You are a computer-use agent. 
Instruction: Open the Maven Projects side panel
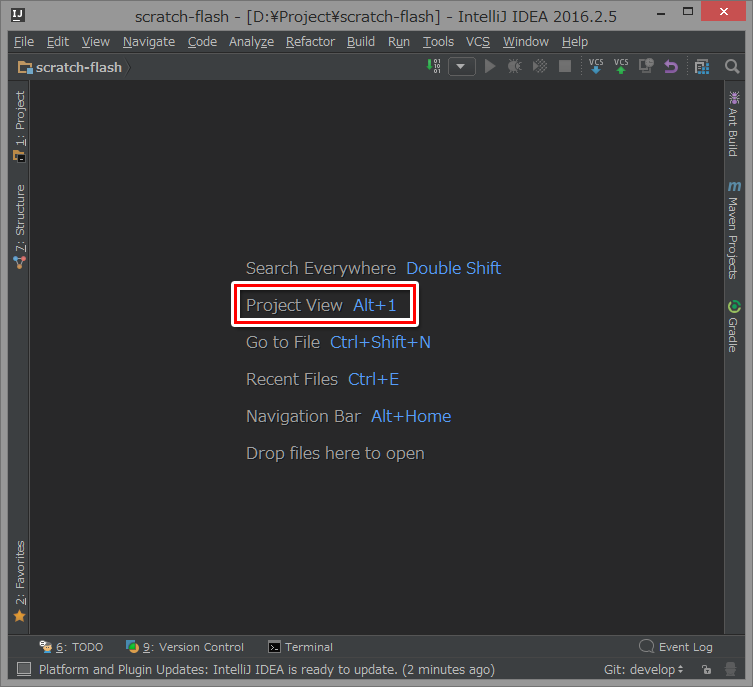733,230
